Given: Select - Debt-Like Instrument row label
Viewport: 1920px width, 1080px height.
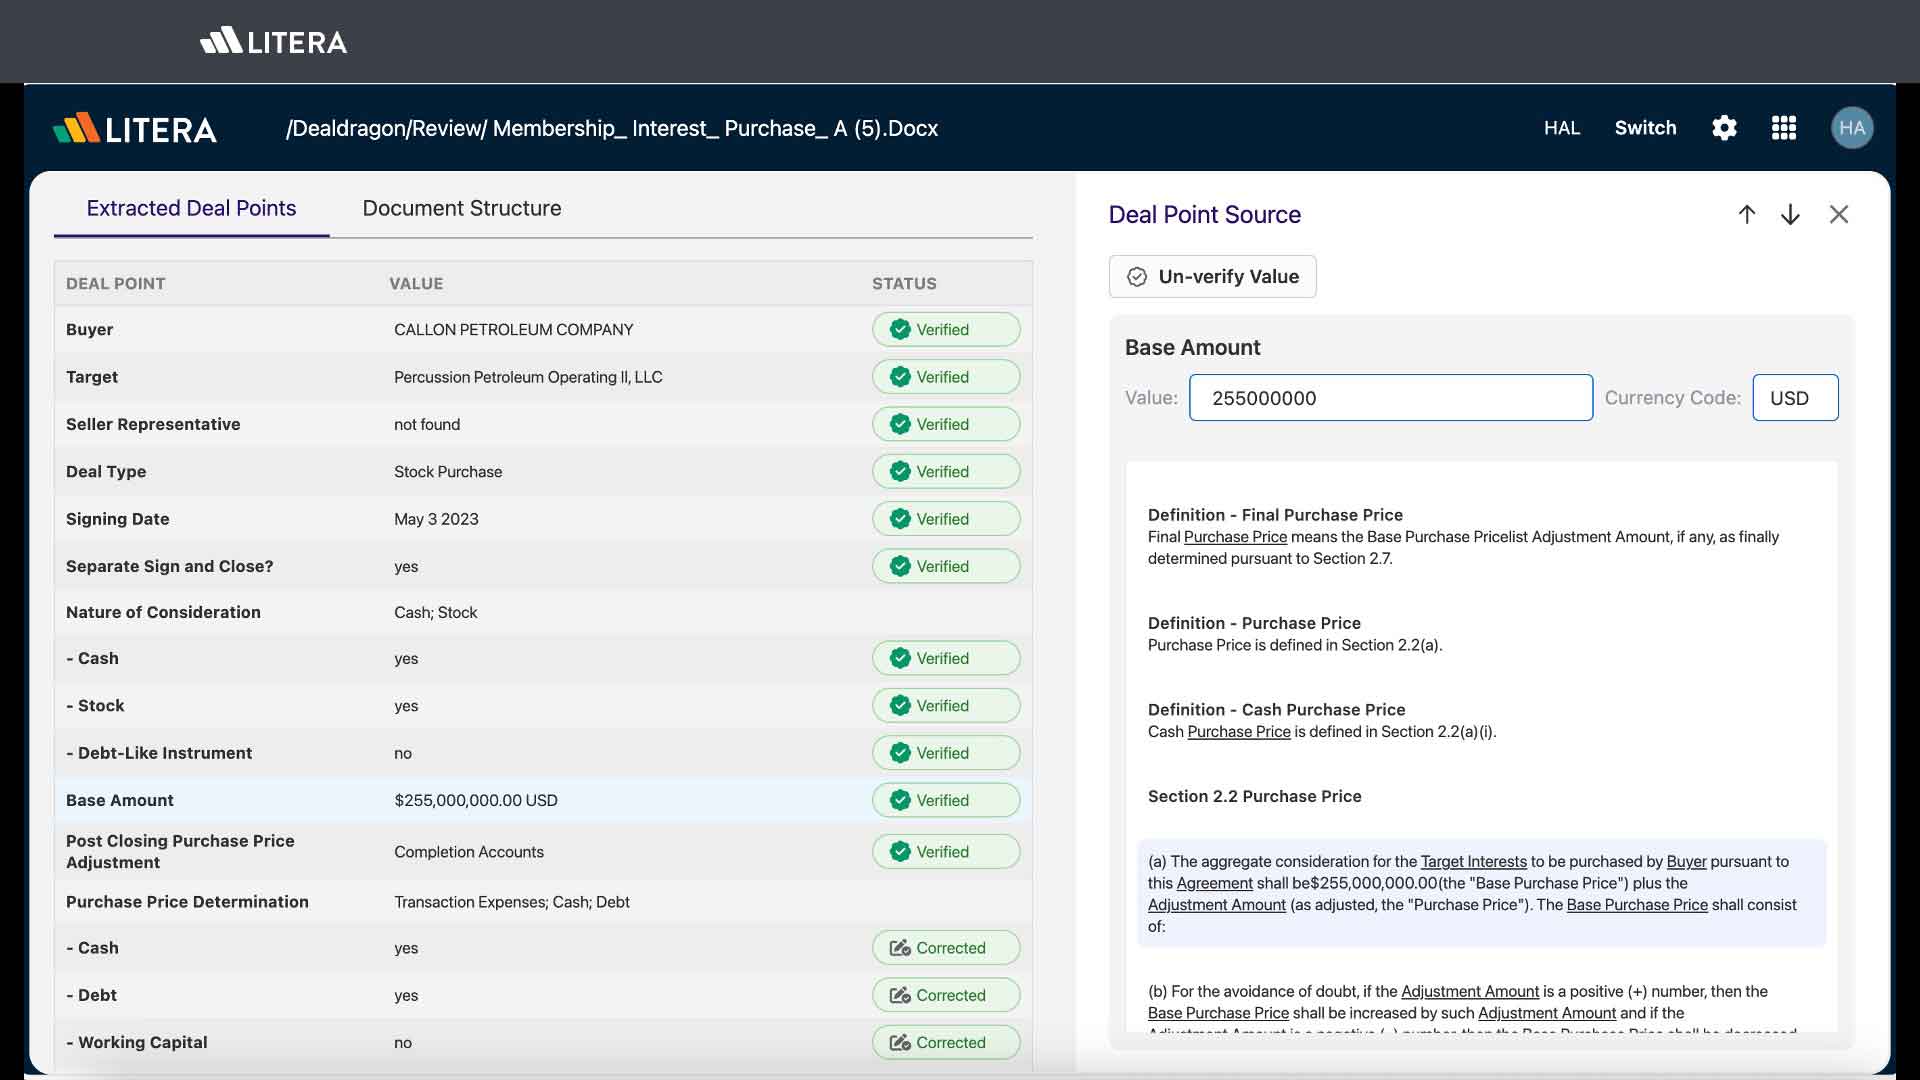Looking at the screenshot, I should pos(159,753).
